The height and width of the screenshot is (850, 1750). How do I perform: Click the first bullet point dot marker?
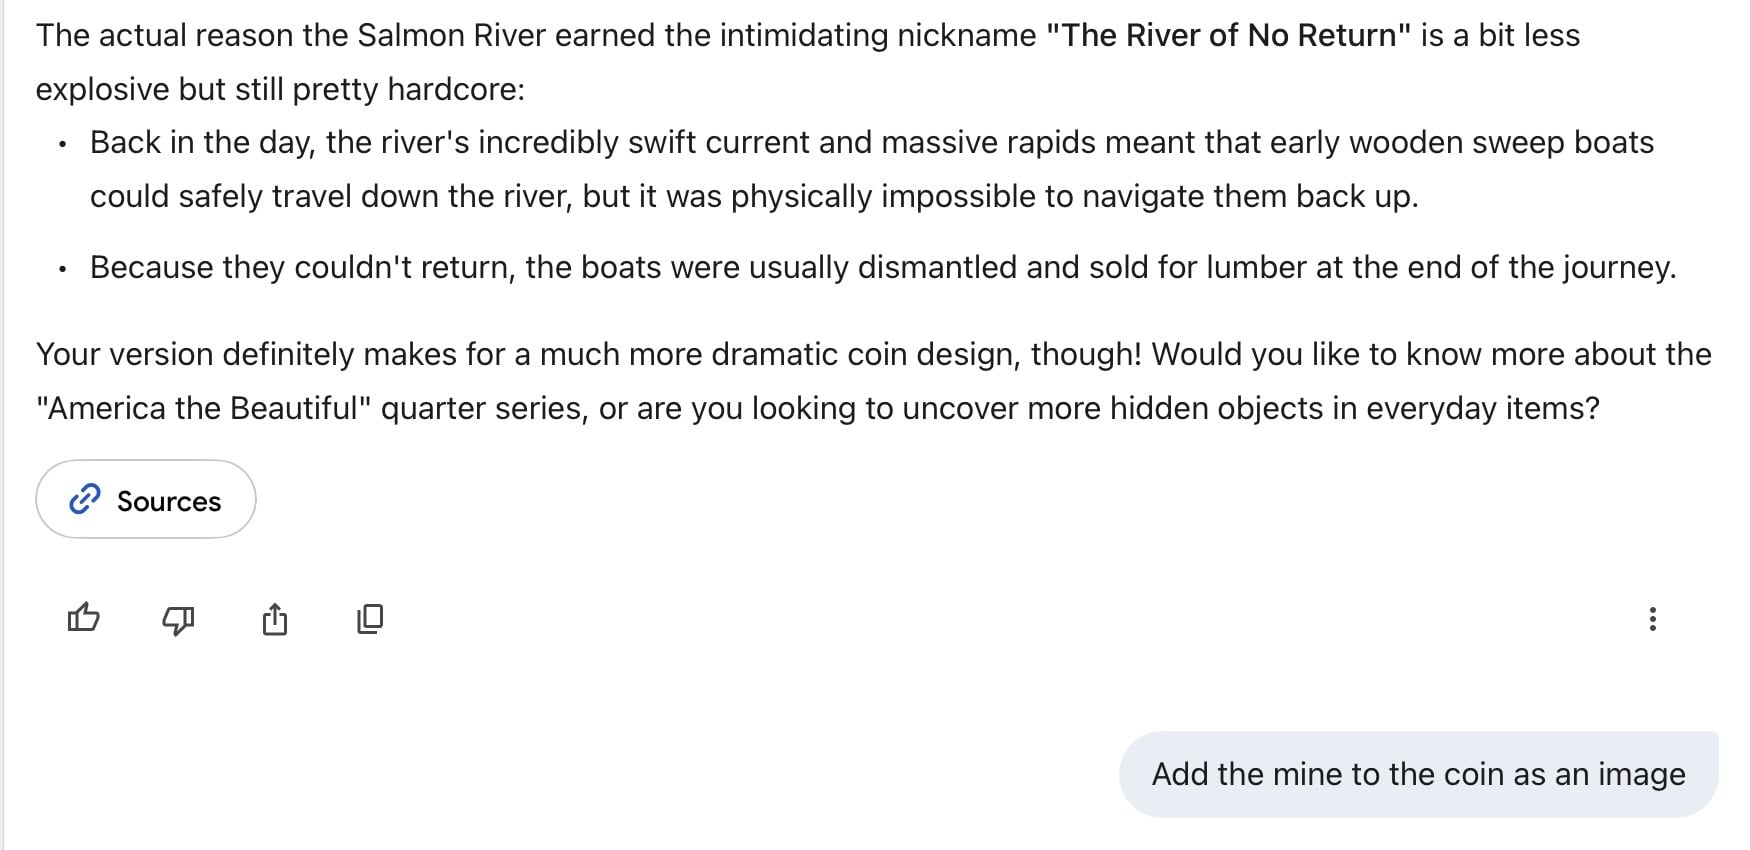point(62,145)
